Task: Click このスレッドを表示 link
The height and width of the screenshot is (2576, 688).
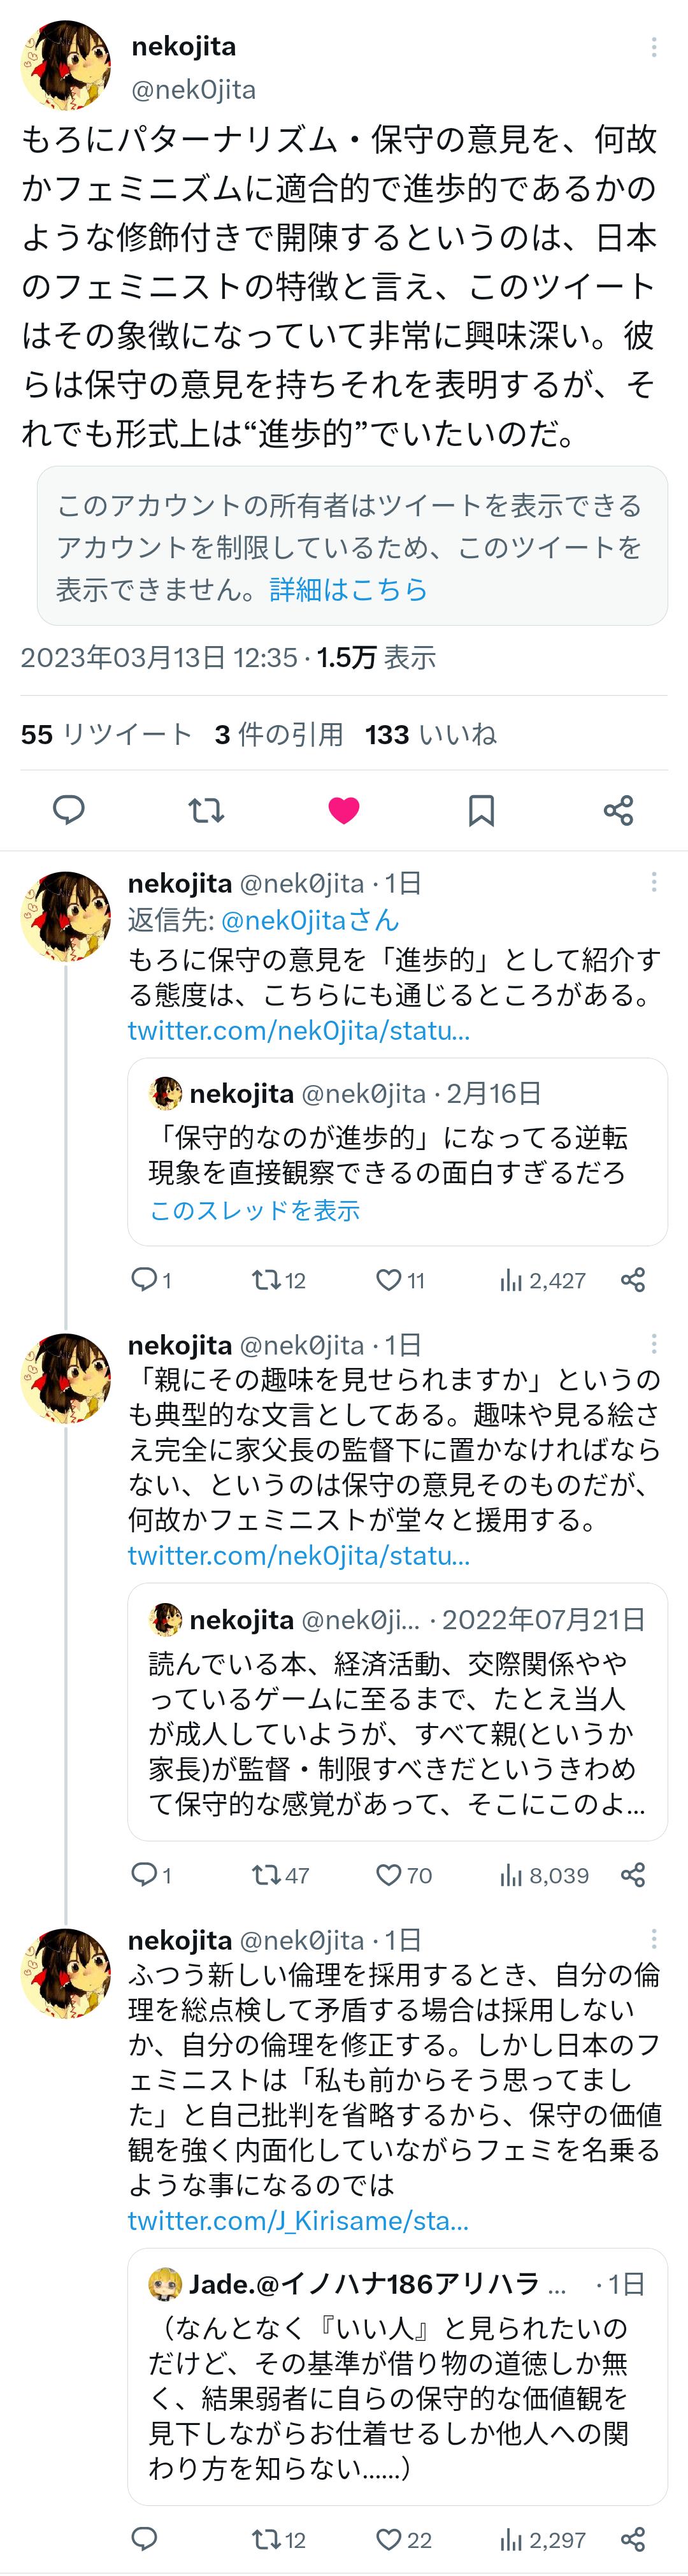Action: coord(254,1210)
